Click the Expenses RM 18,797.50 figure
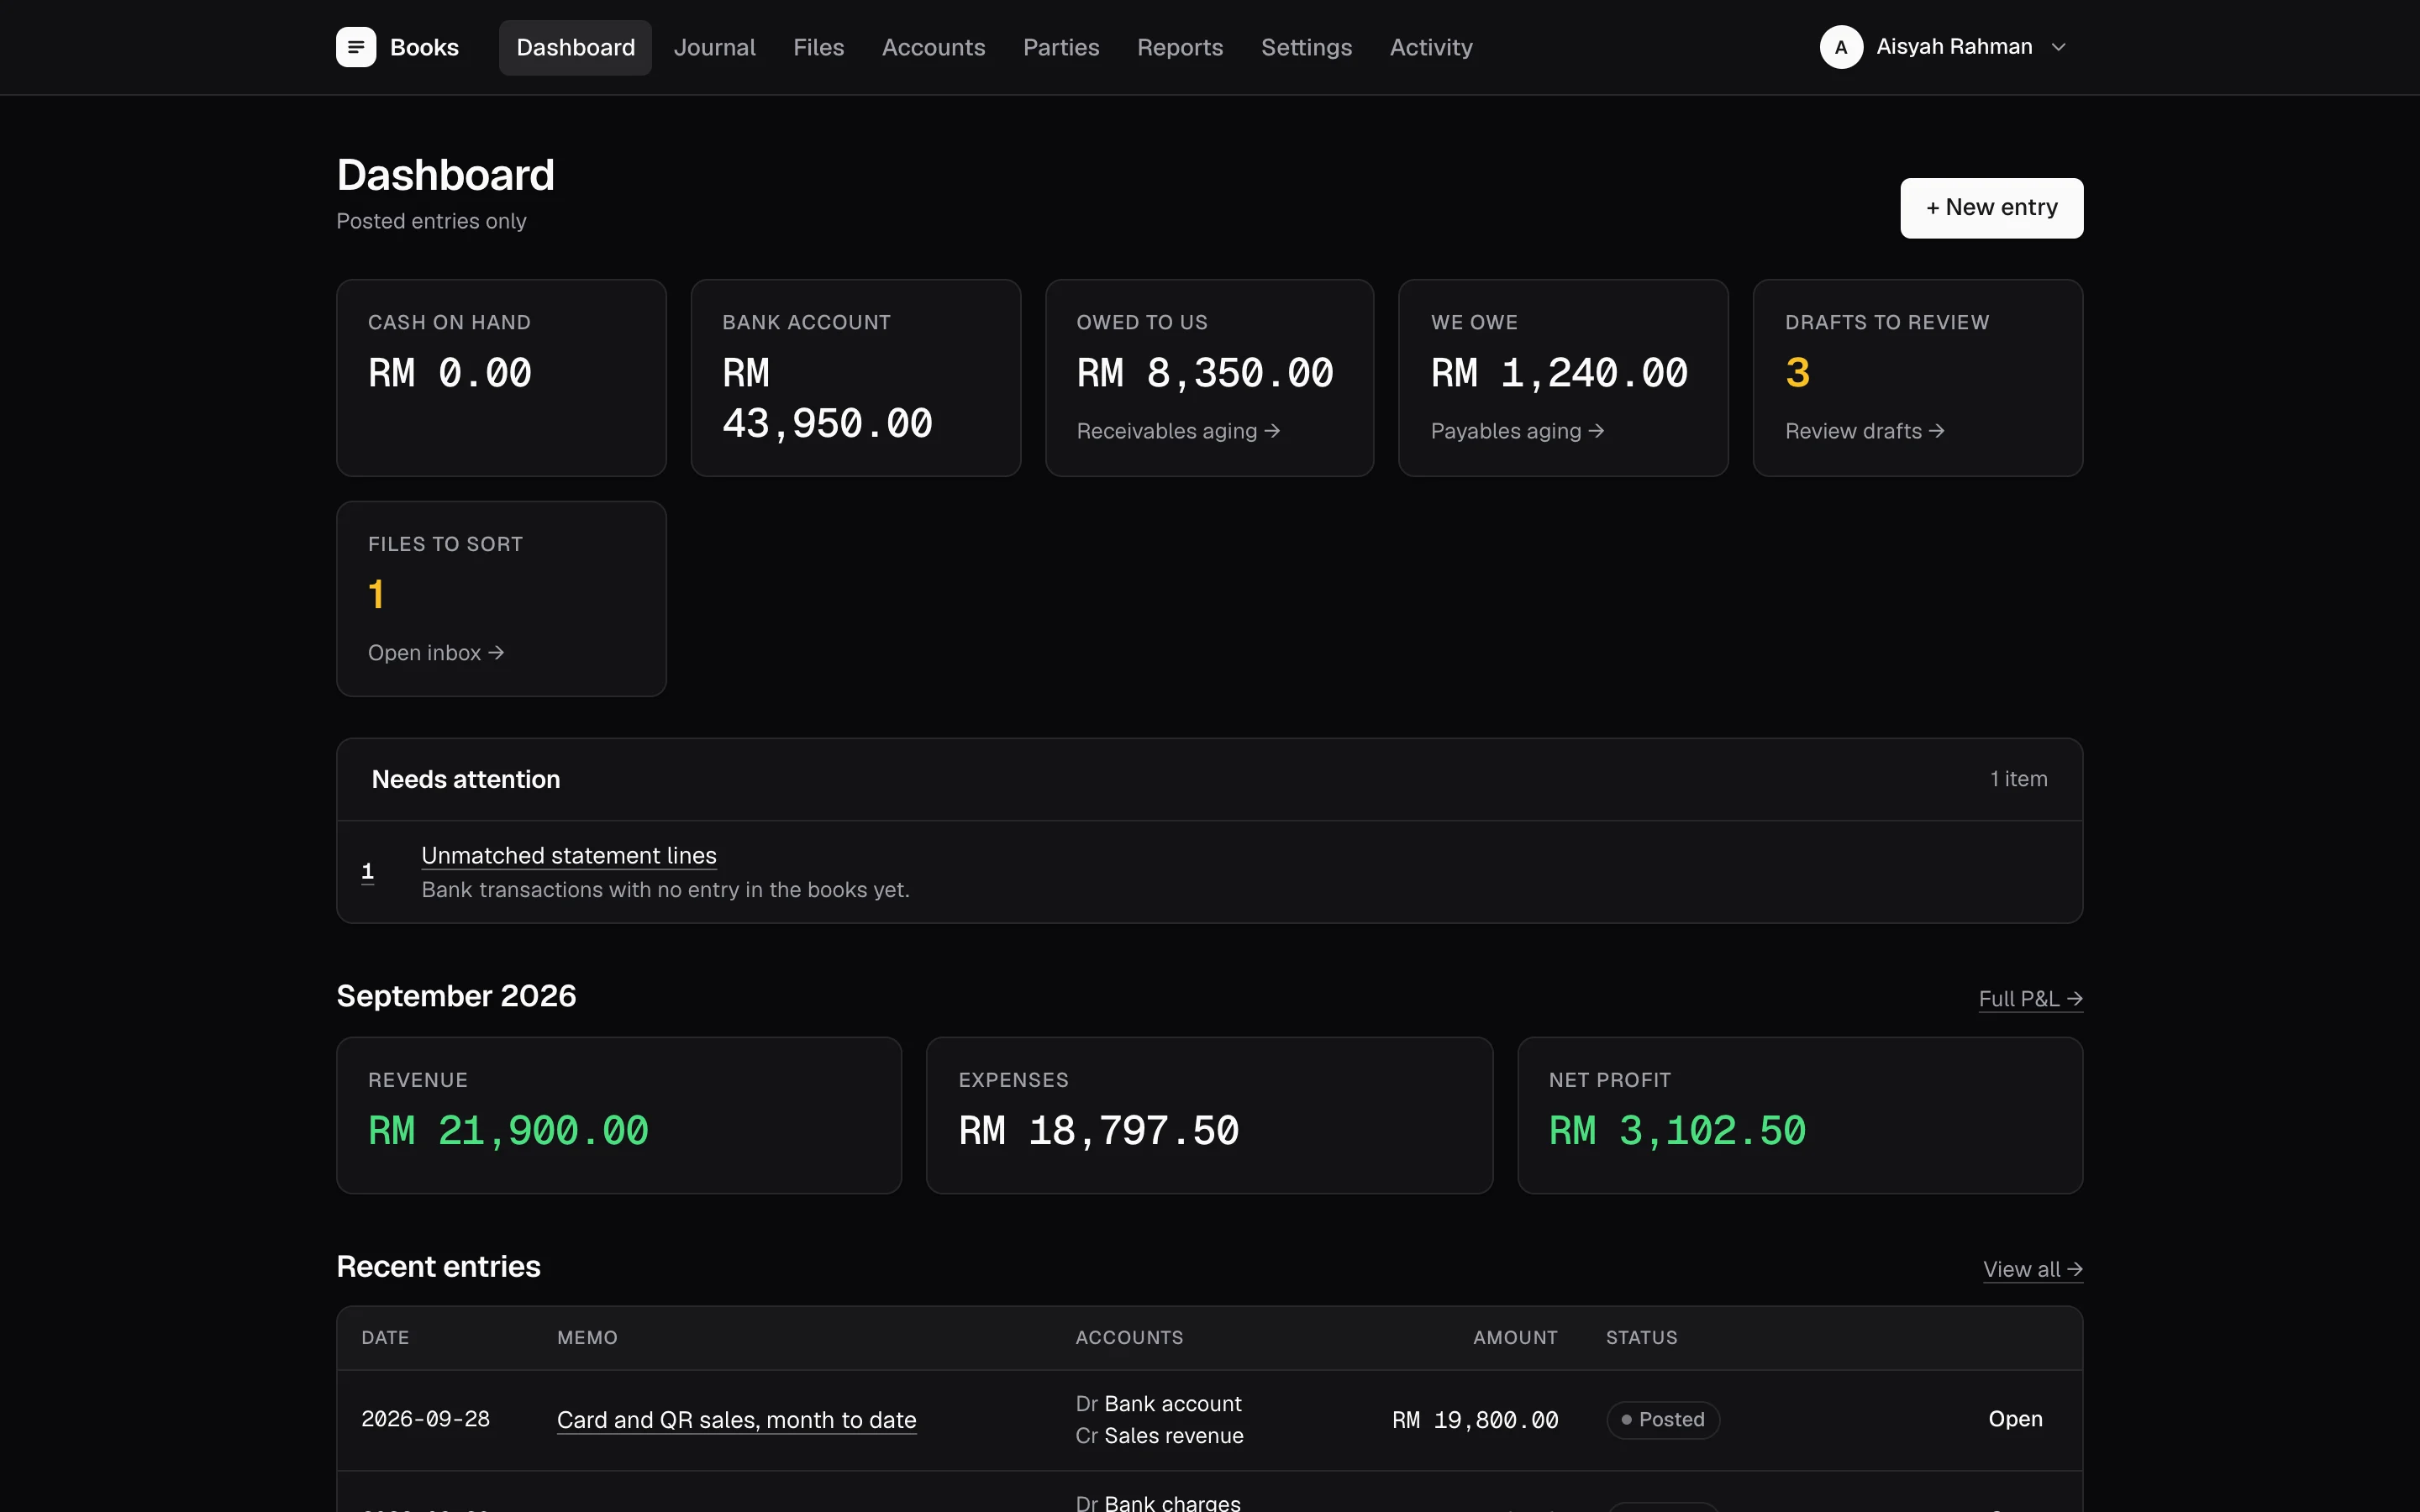Viewport: 2420px width, 1512px height. (1098, 1131)
